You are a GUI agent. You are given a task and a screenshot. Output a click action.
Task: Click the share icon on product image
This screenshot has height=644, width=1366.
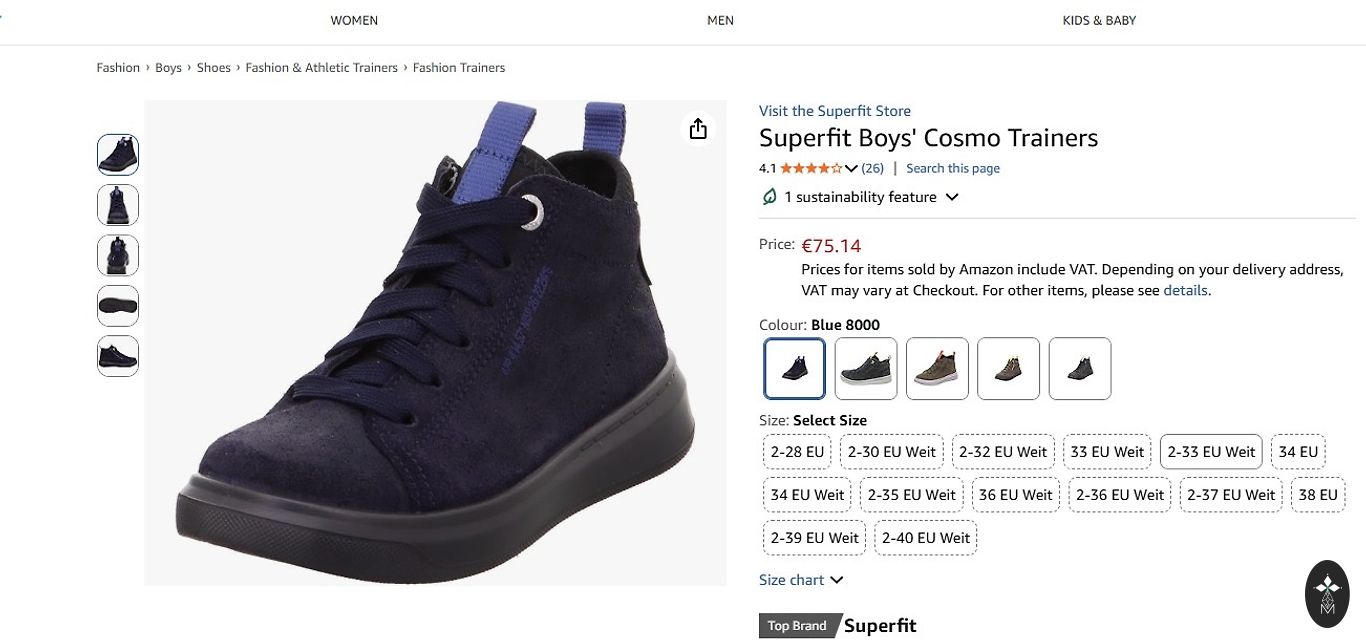pyautogui.click(x=698, y=129)
